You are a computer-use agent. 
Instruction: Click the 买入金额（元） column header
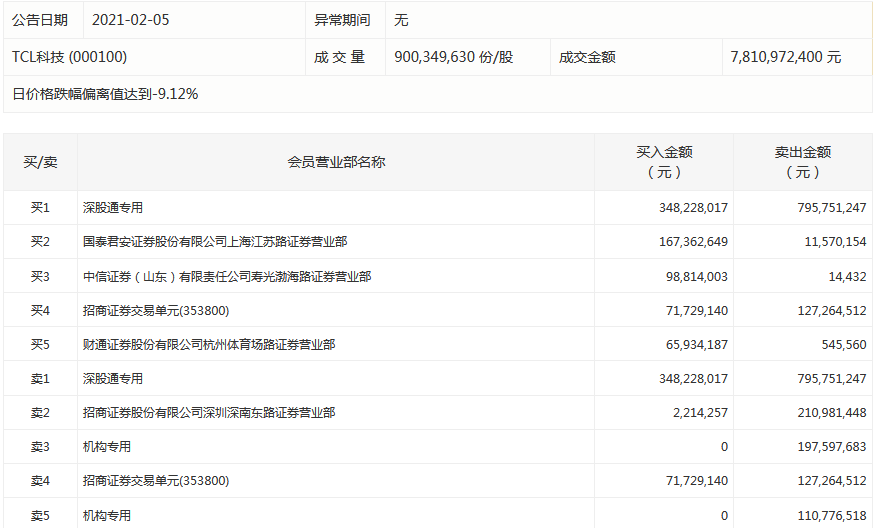[664, 162]
